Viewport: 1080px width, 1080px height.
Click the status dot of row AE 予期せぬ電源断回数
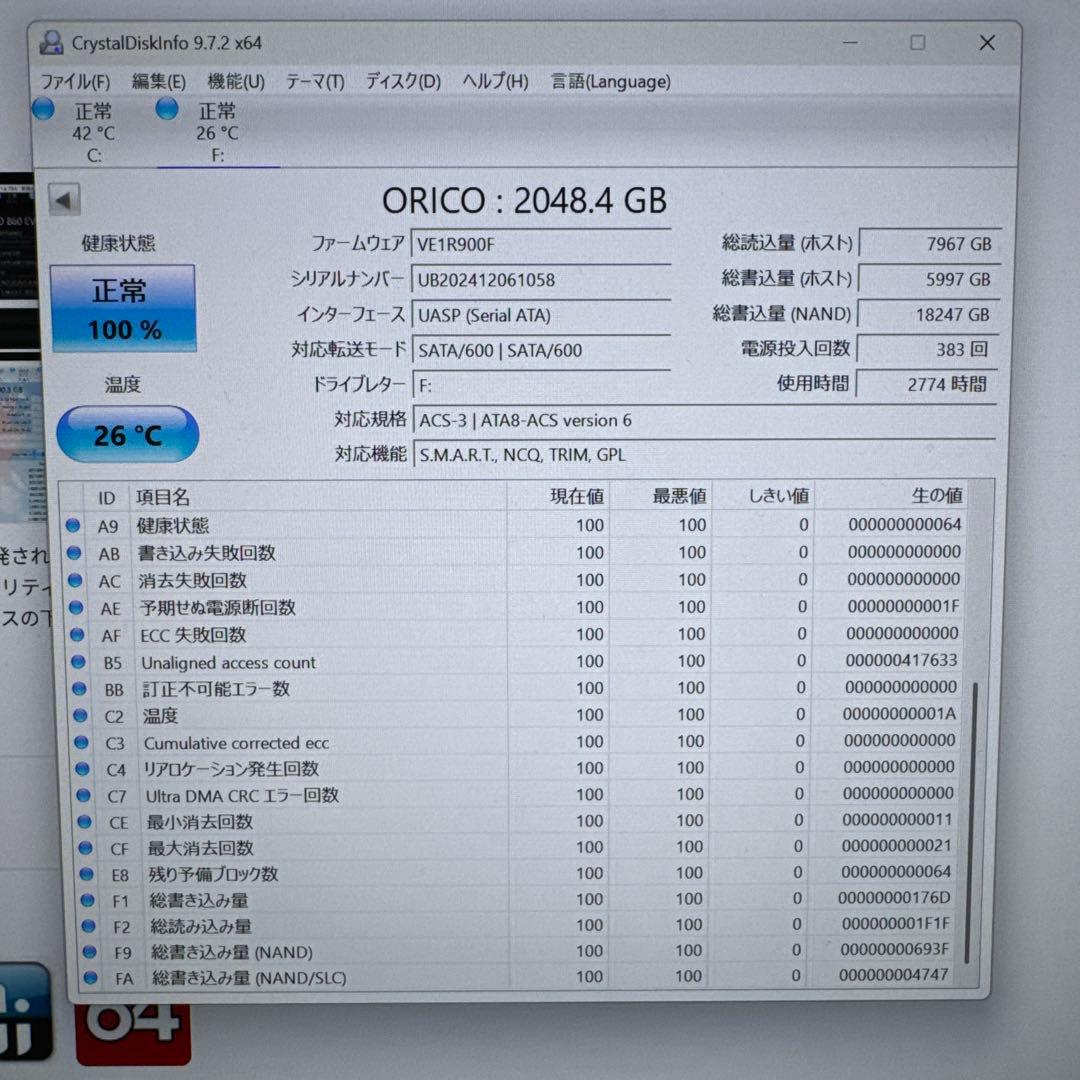click(76, 608)
